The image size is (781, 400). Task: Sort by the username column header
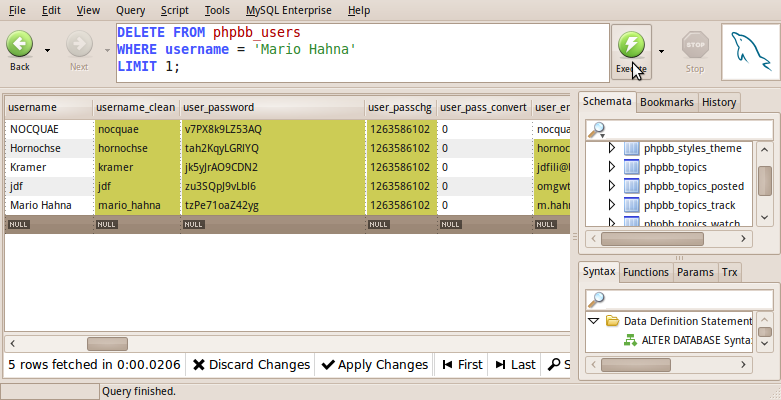click(49, 108)
